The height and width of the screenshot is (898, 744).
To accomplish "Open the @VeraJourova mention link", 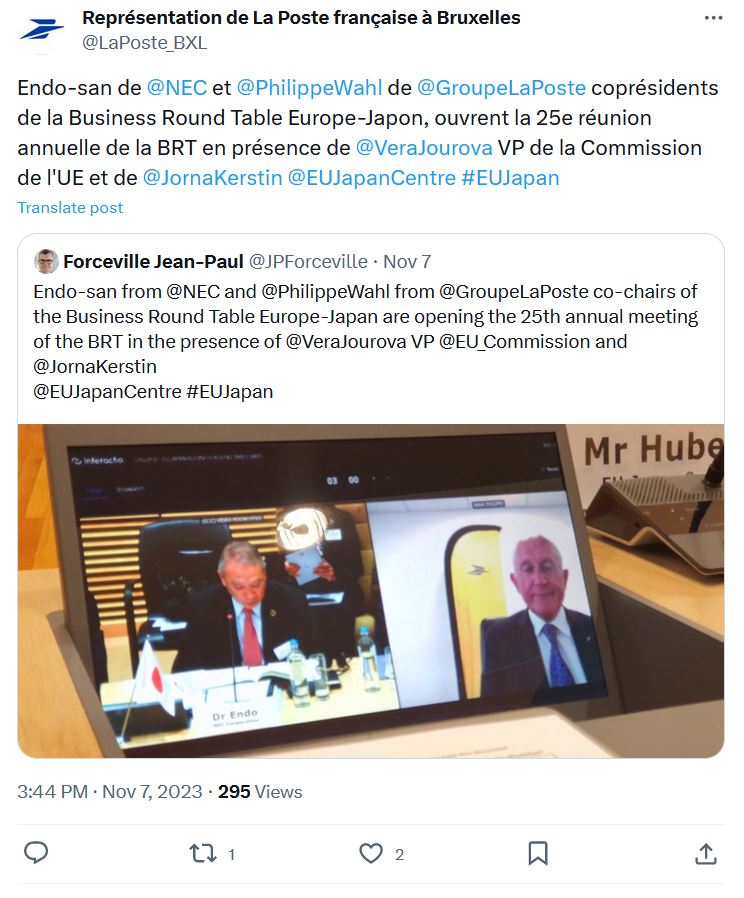I will 424,148.
